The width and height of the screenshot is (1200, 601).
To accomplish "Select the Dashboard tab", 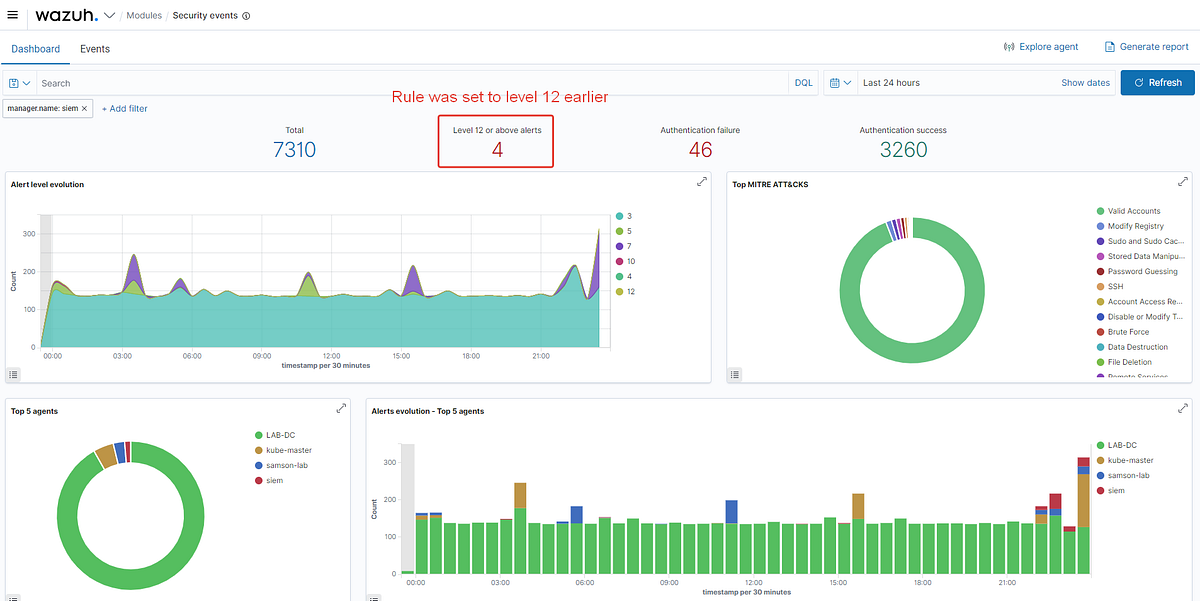I will tap(35, 49).
